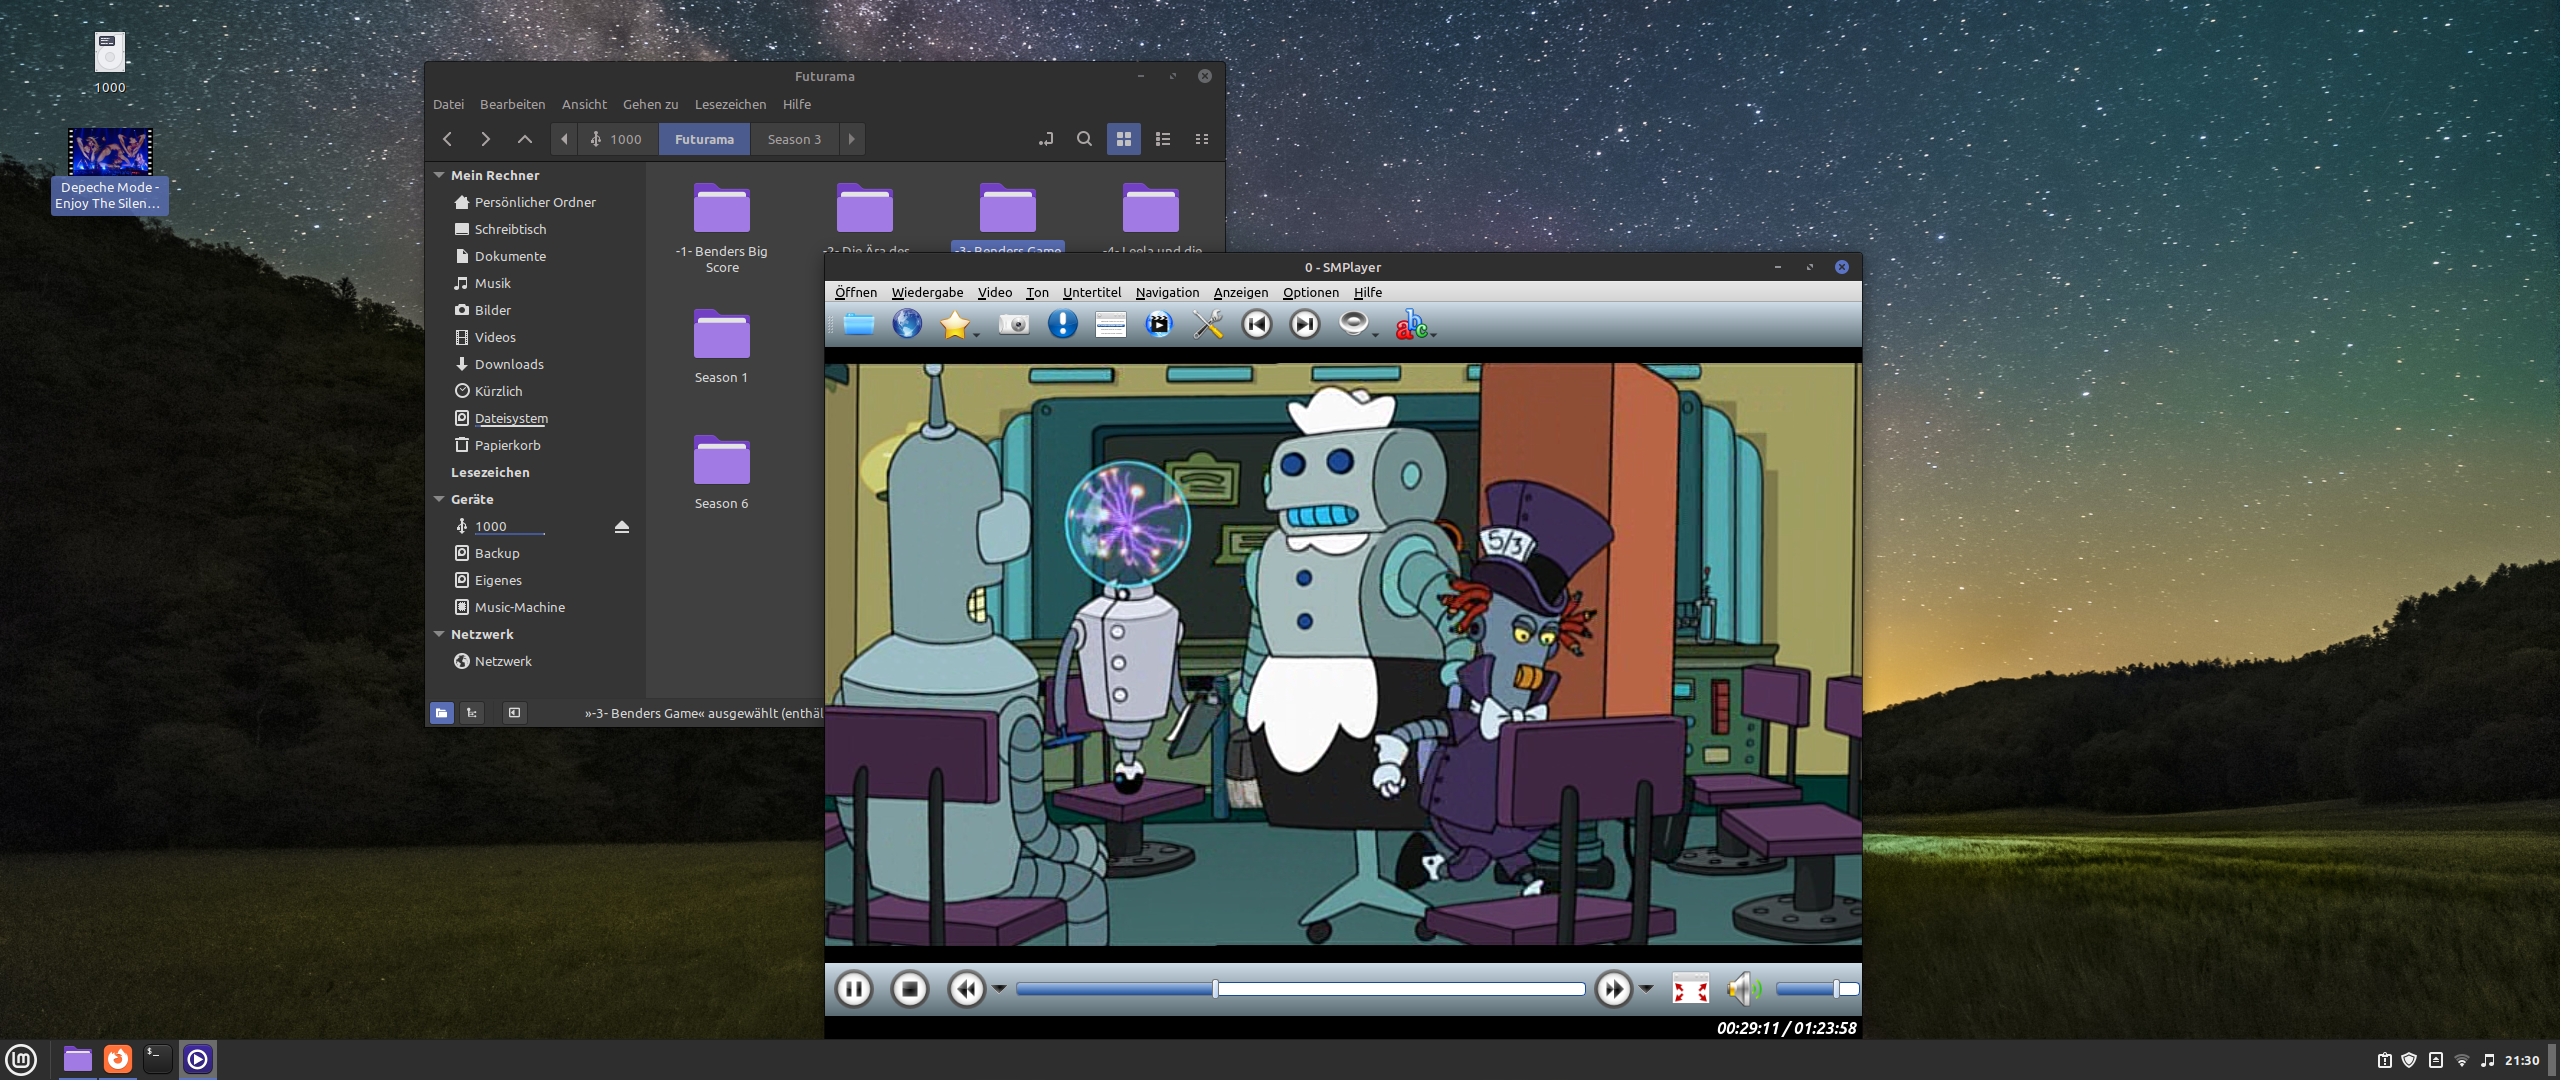Stop the video playback

pos(909,989)
